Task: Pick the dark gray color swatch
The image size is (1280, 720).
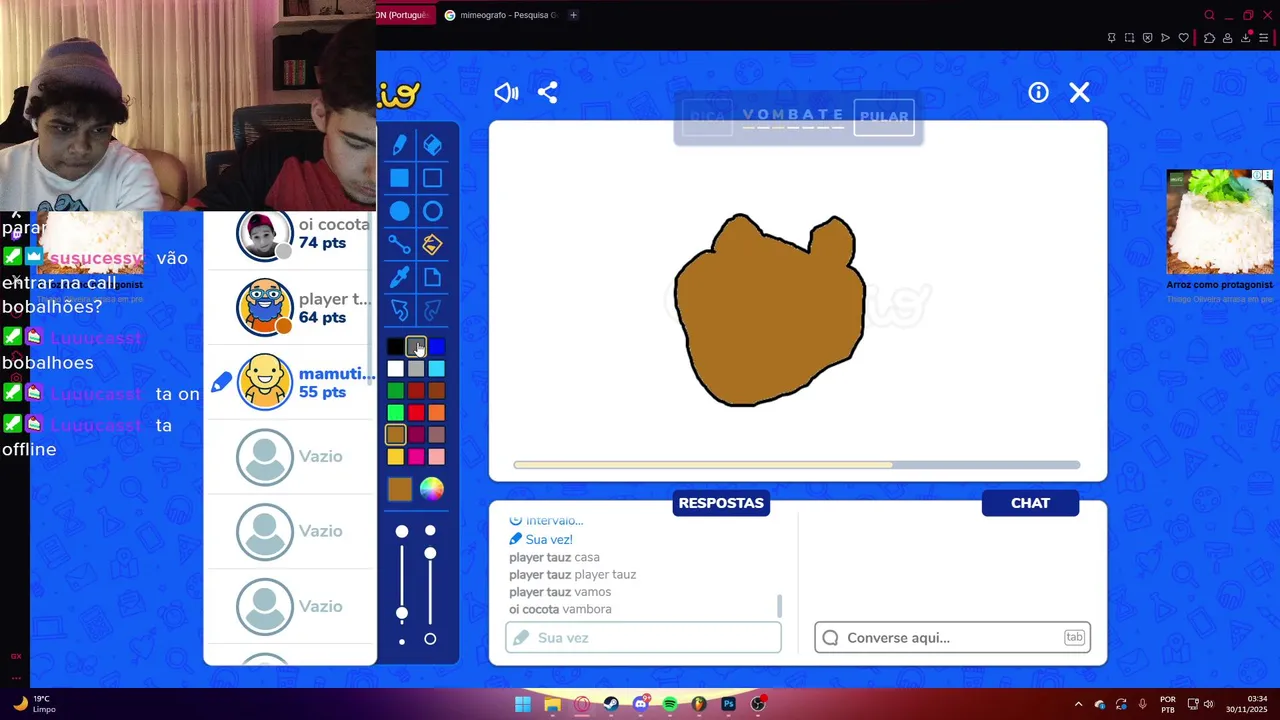Action: pyautogui.click(x=416, y=347)
